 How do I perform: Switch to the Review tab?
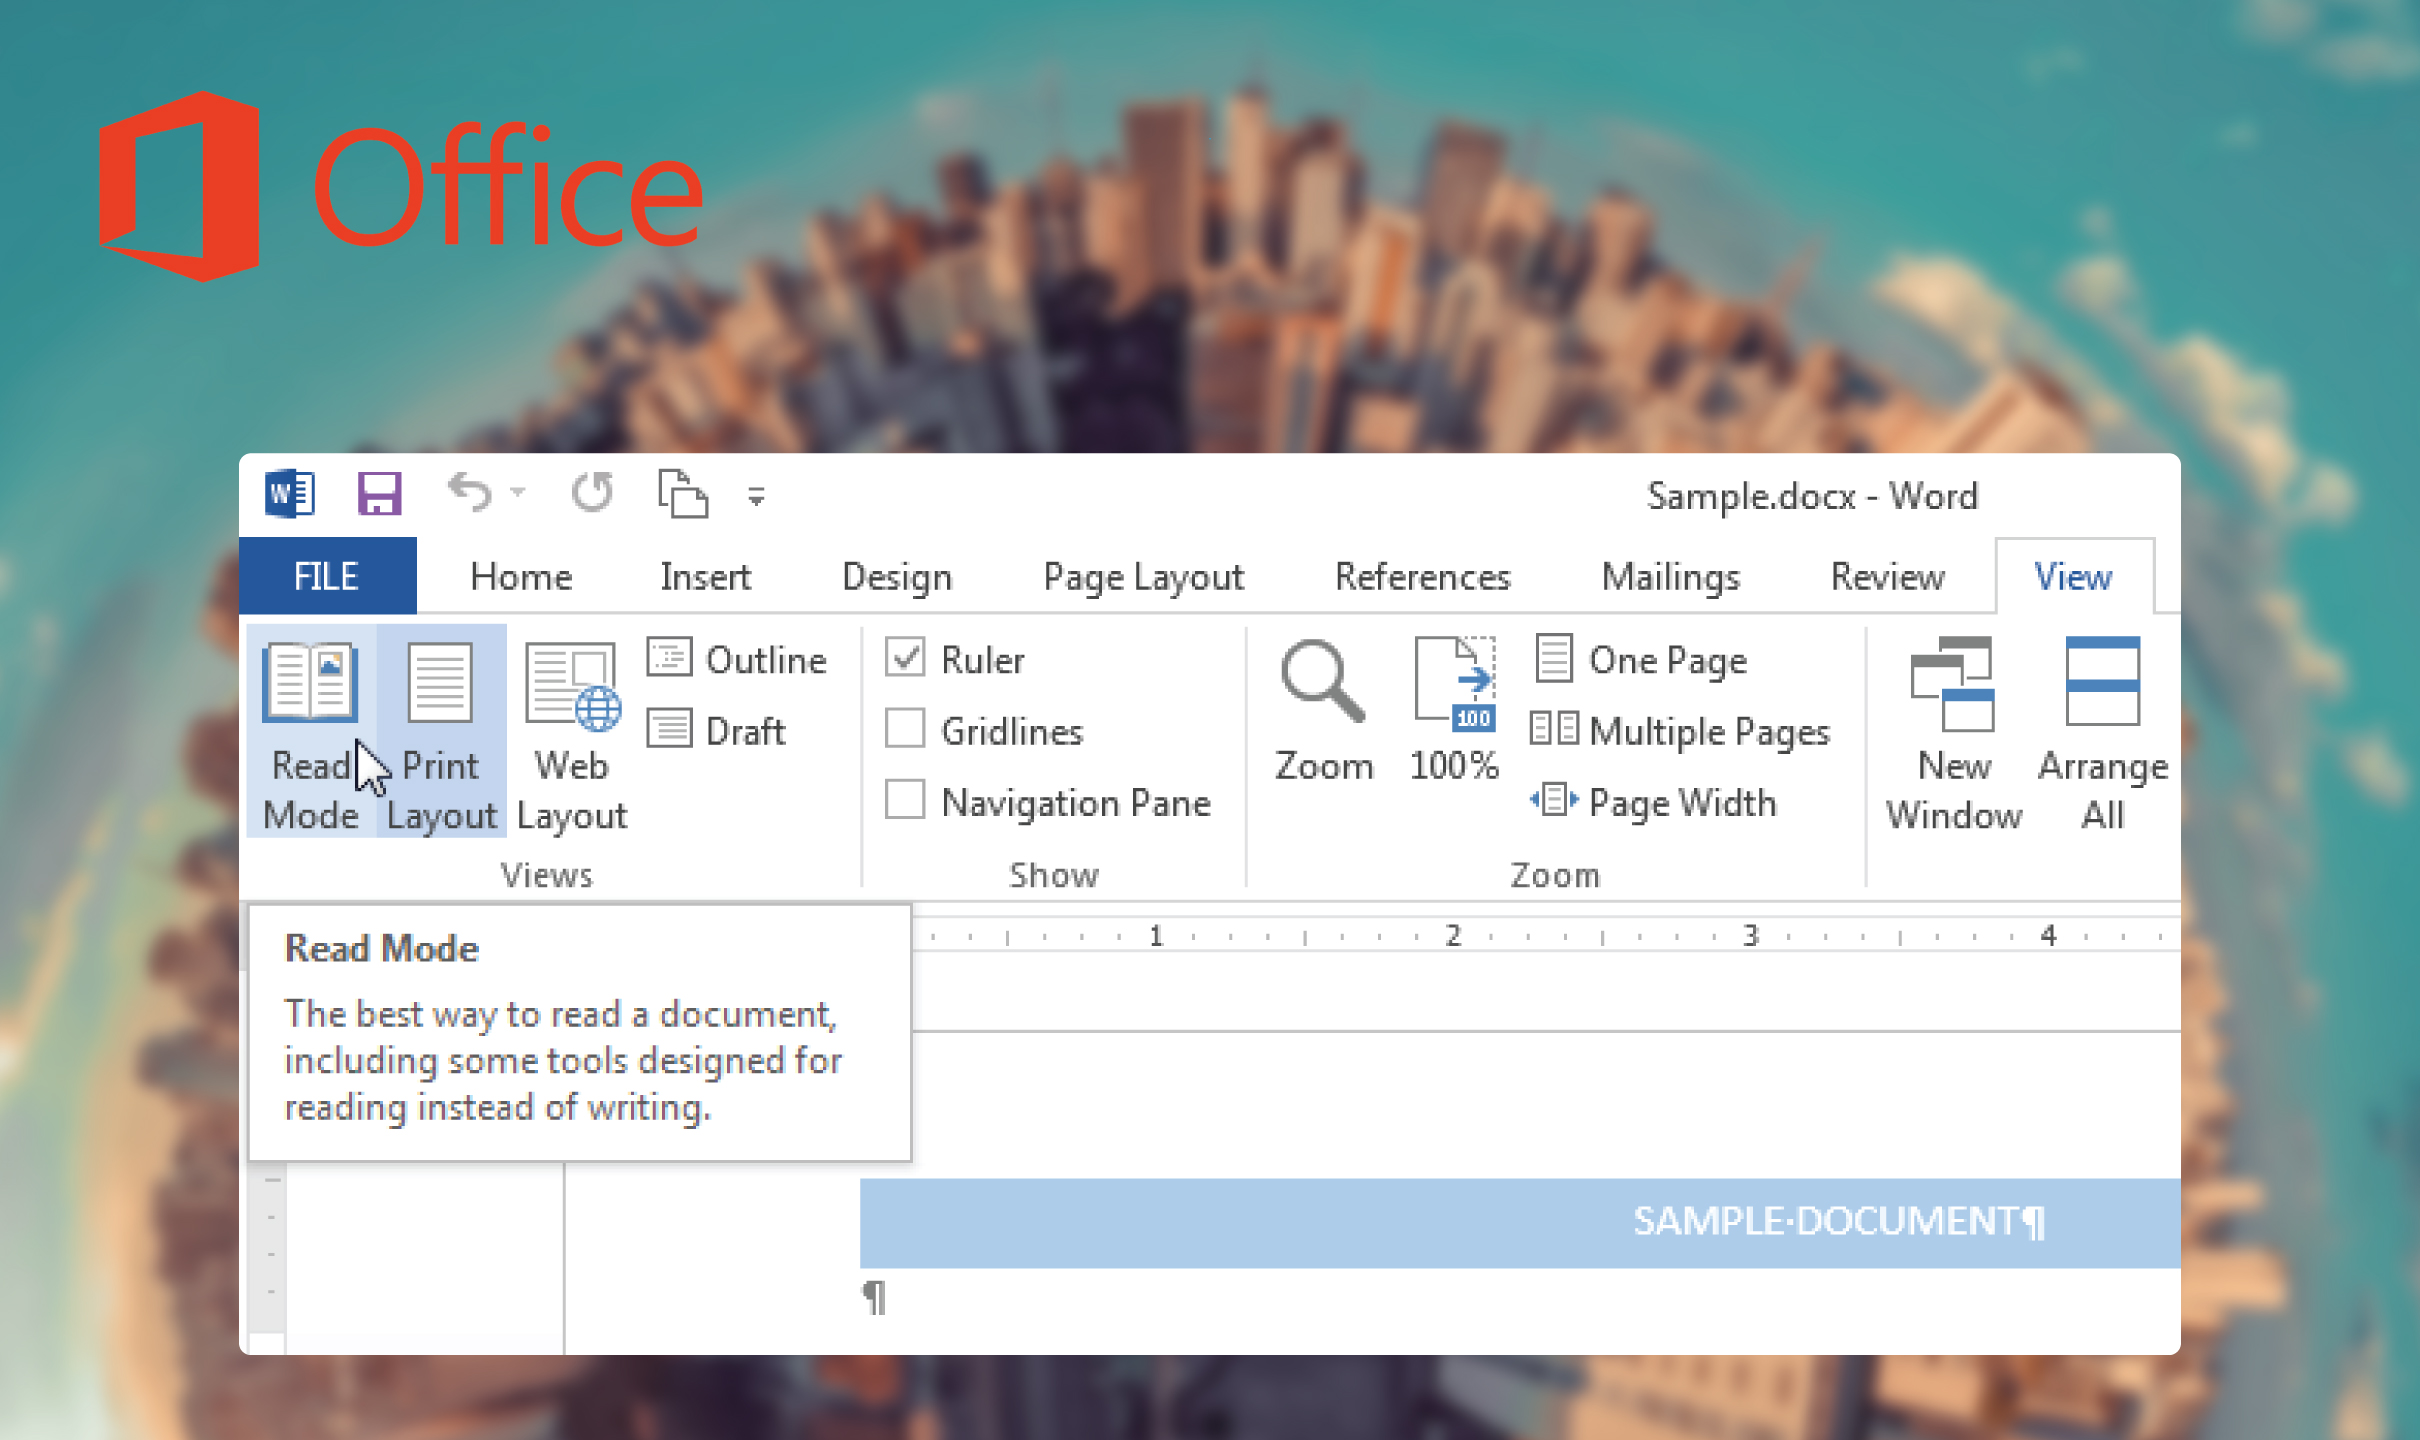click(x=1887, y=577)
